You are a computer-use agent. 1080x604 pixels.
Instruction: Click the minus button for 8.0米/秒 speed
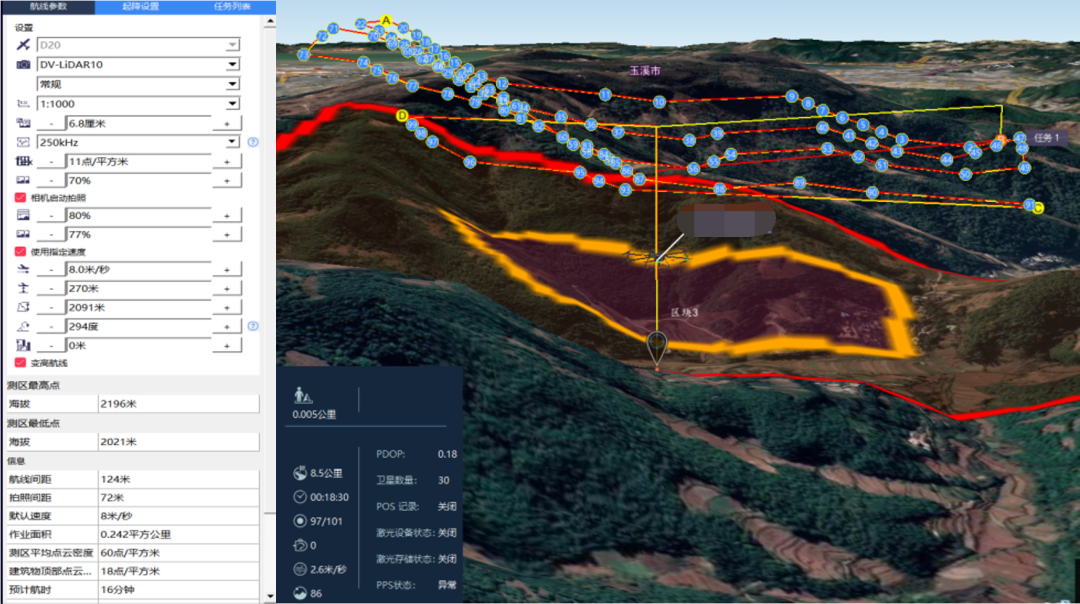(50, 270)
